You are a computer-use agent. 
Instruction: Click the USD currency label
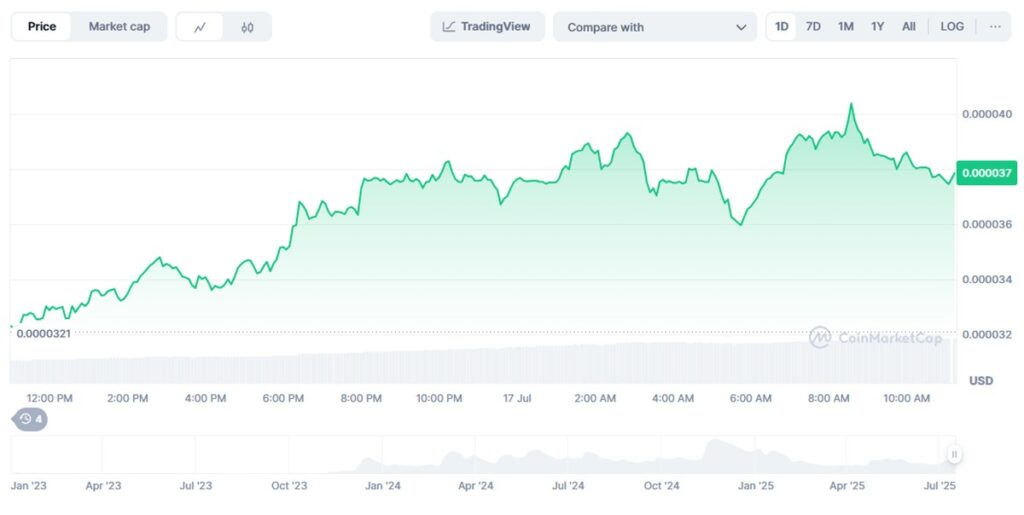coord(981,381)
